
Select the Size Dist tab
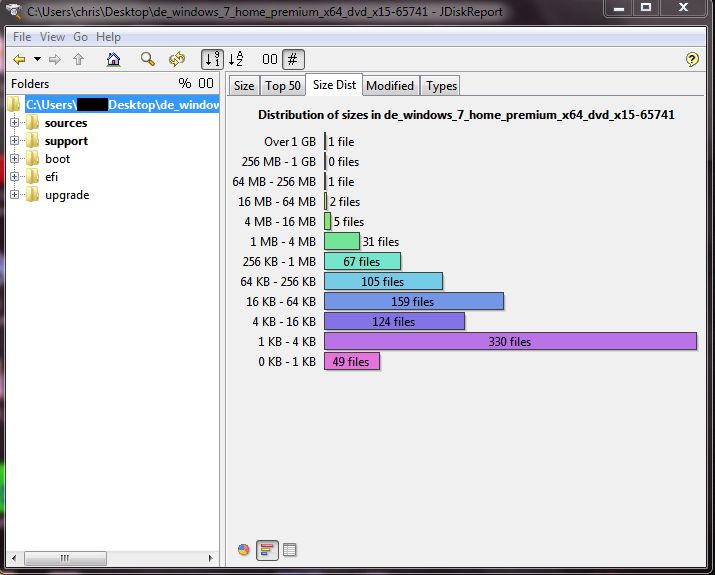334,85
